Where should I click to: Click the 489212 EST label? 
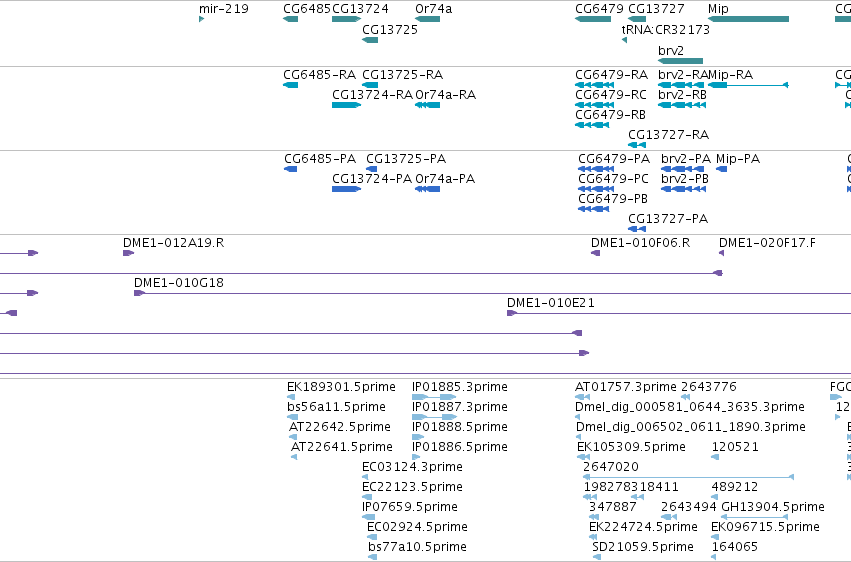click(735, 487)
